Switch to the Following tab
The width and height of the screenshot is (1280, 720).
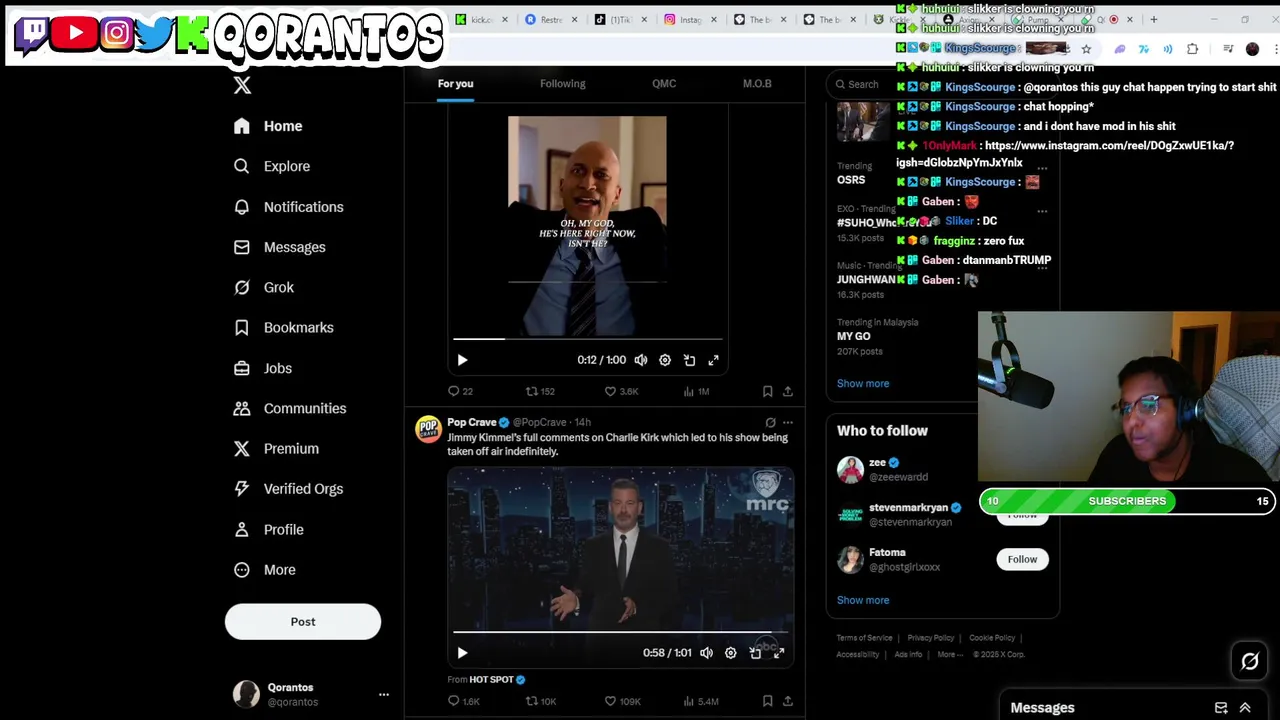point(563,84)
